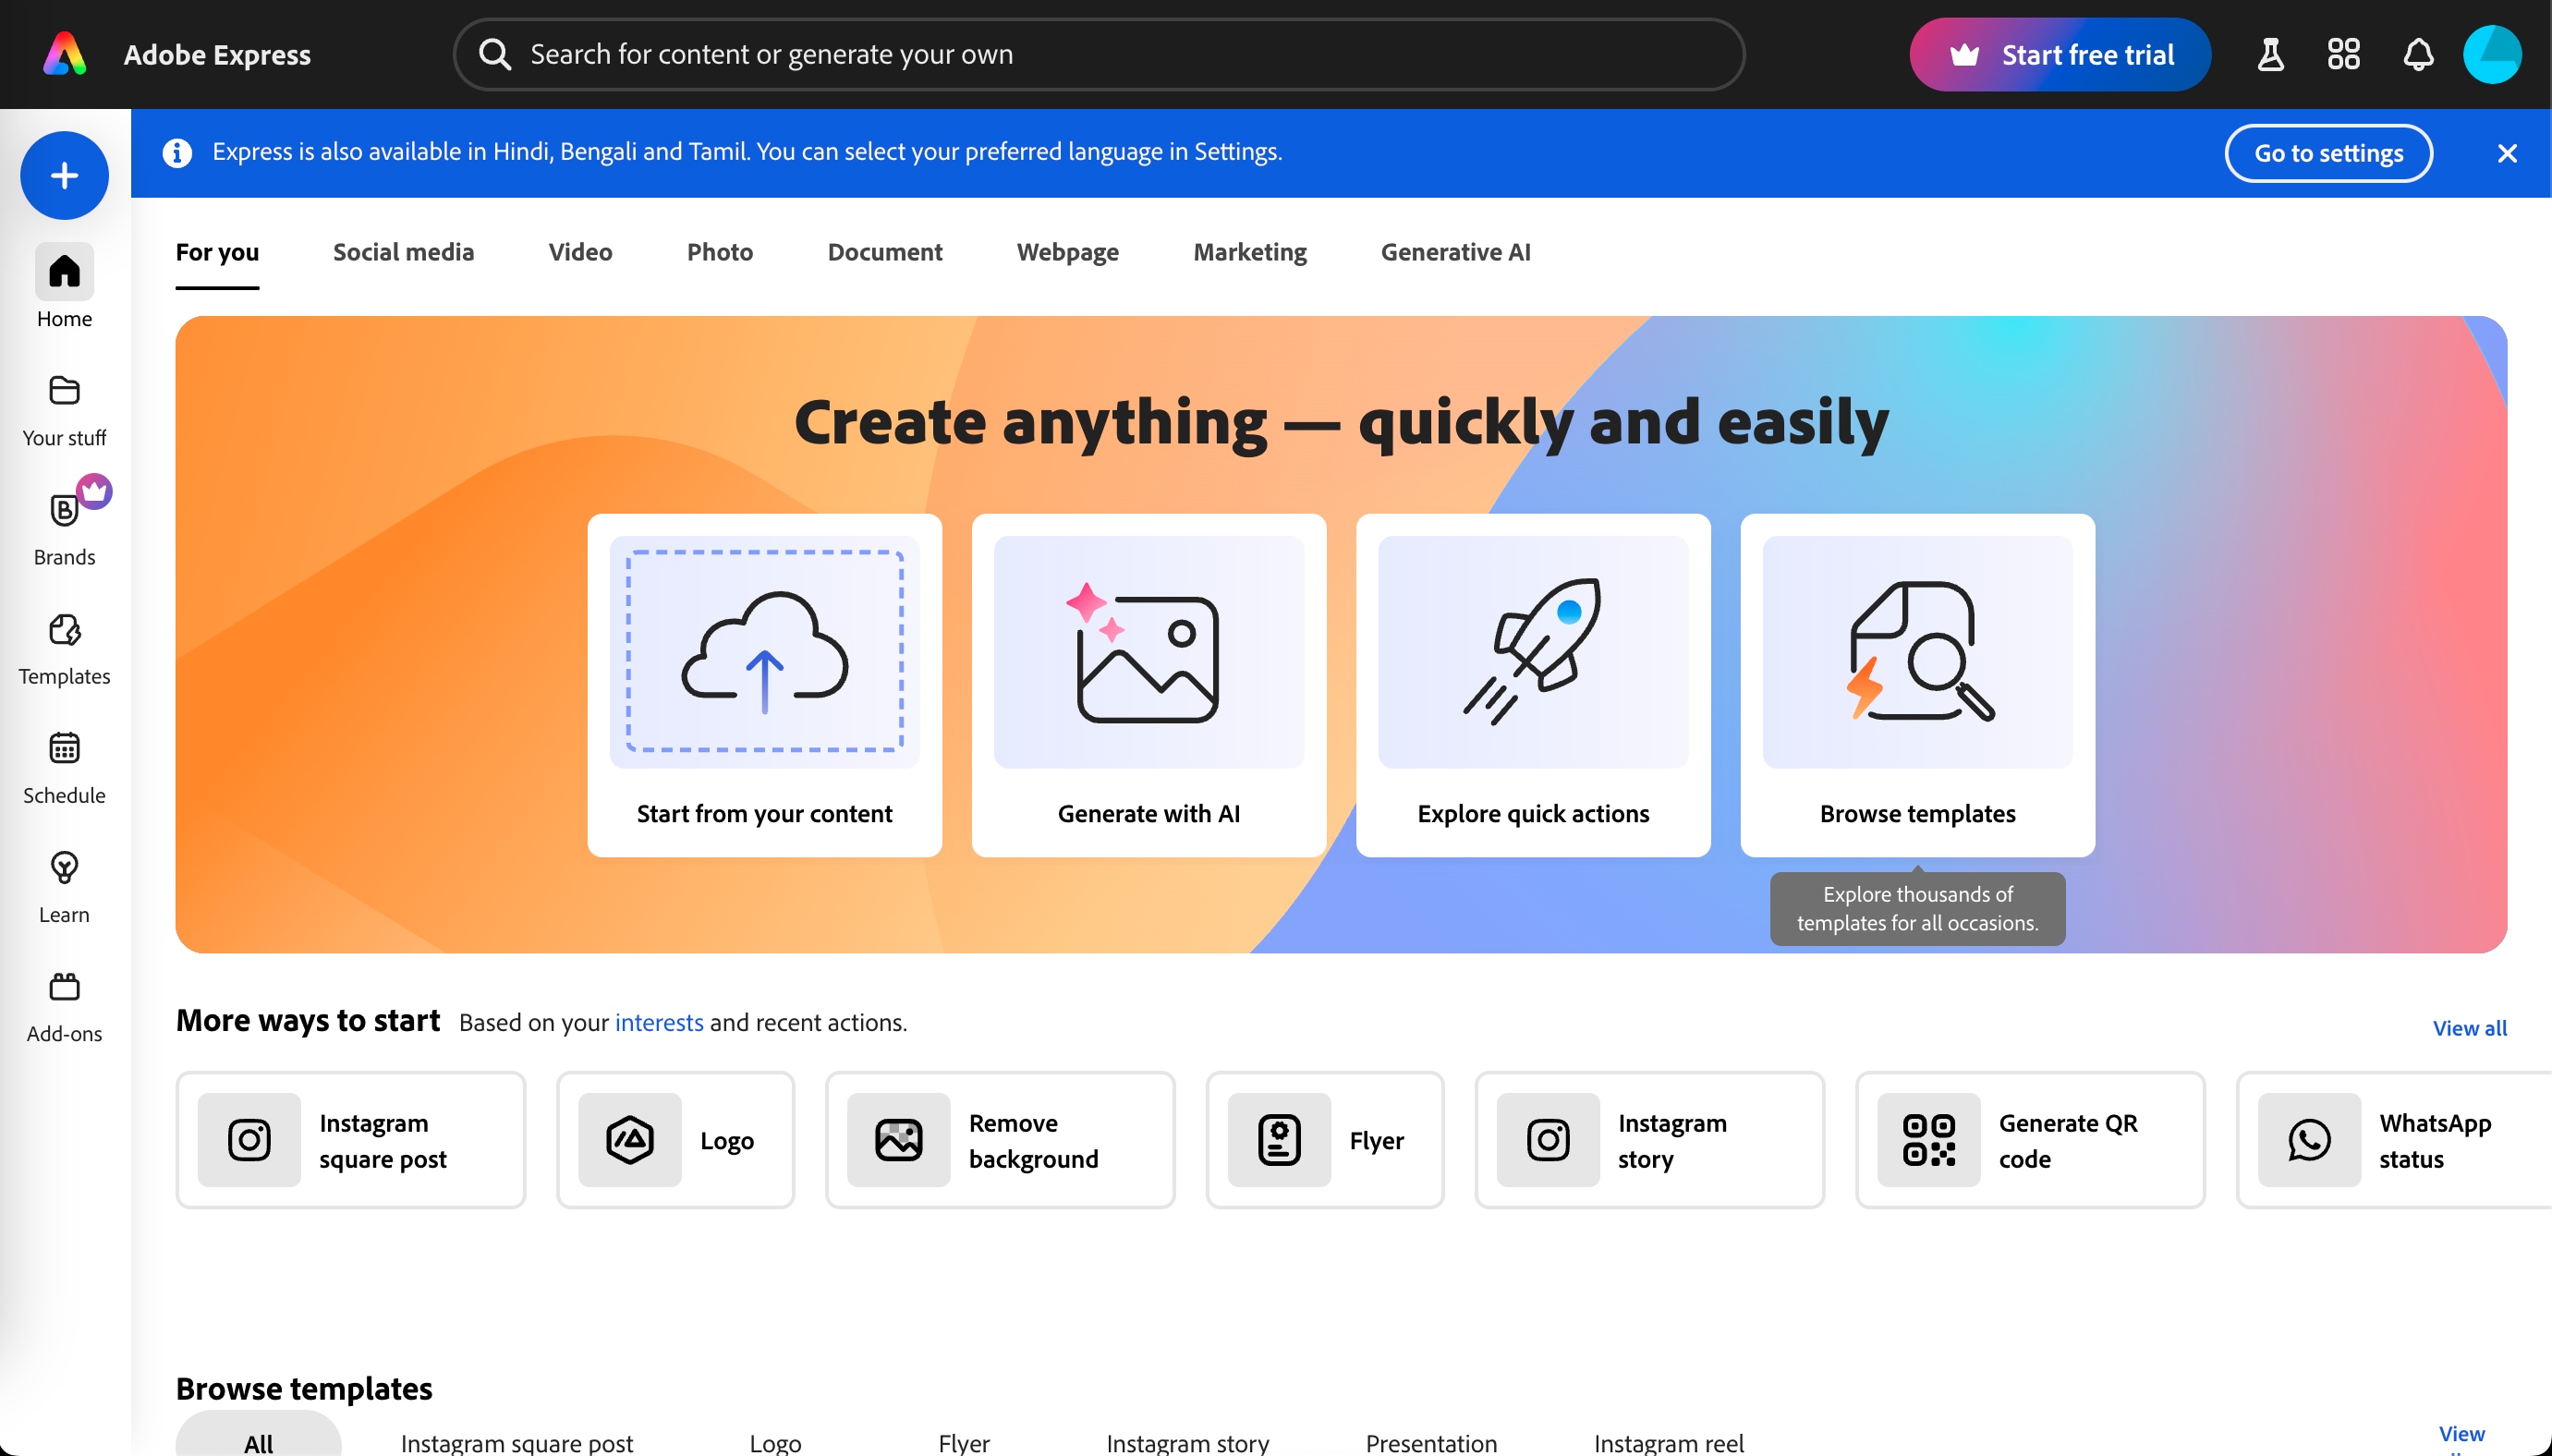Click Explore quick actions rocket card

(1533, 685)
